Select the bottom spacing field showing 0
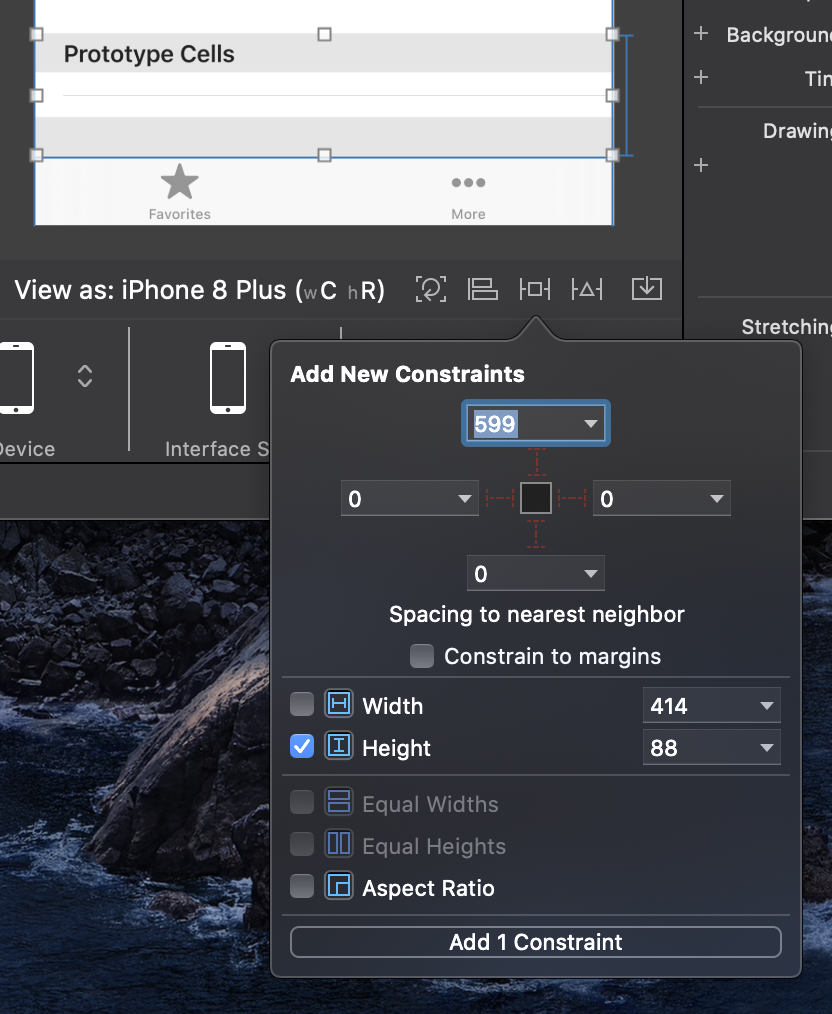 [x=536, y=573]
